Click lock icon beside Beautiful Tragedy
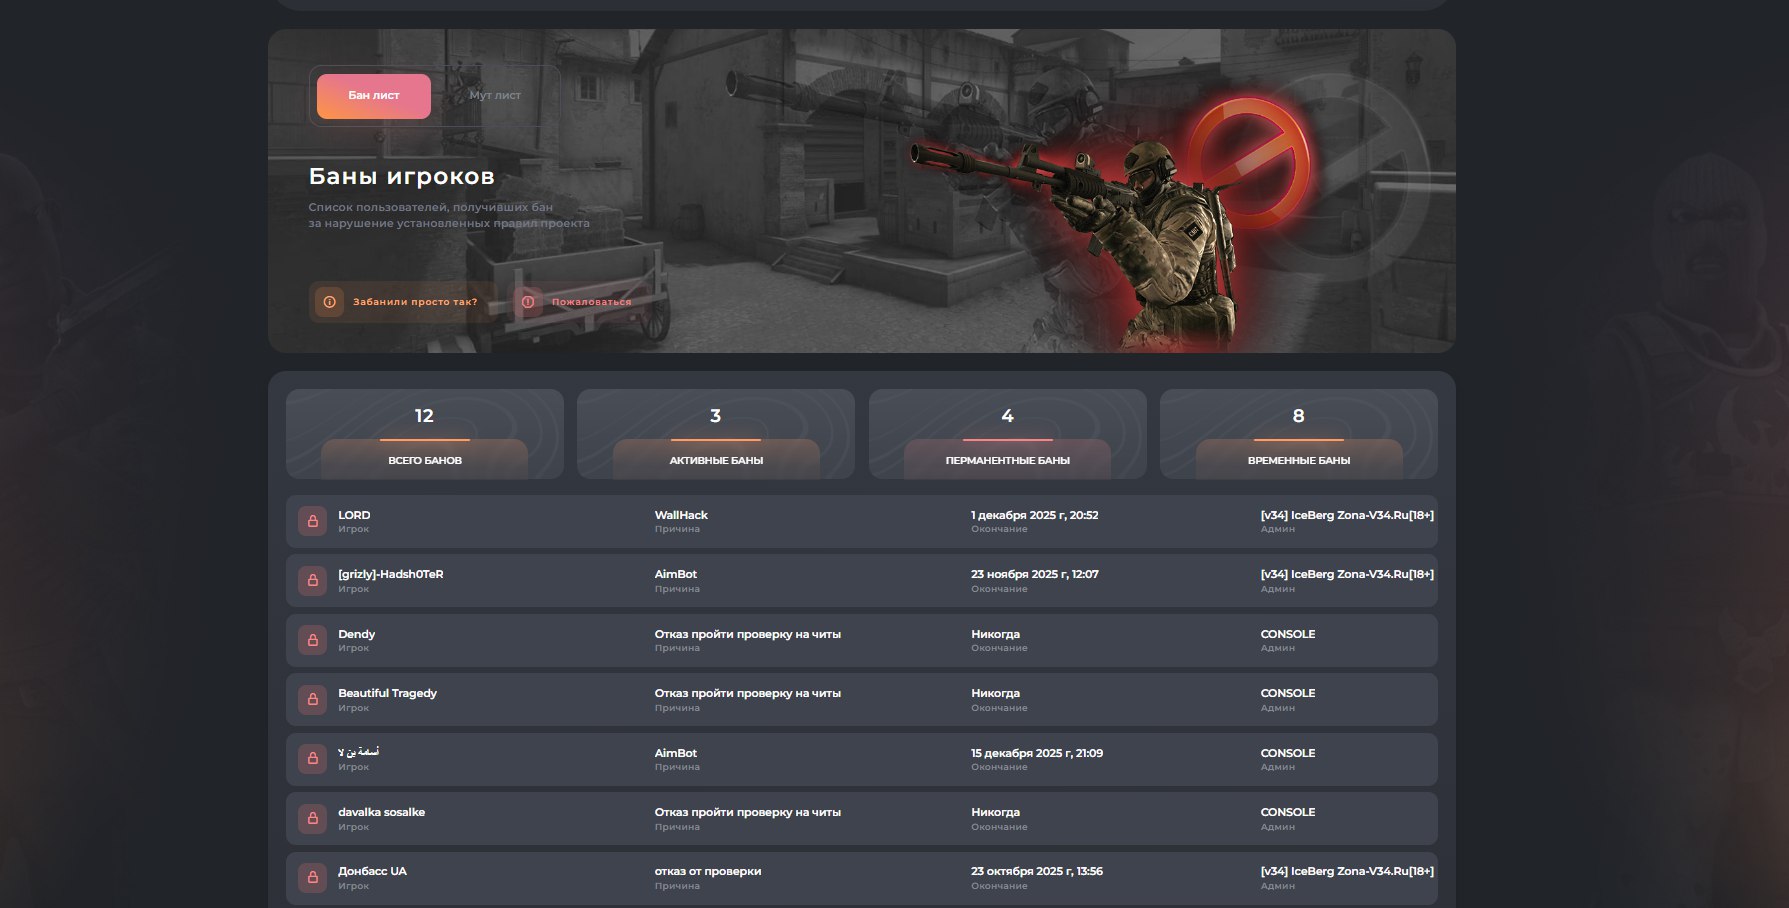Screen dimensions: 1789x908 pos(312,699)
